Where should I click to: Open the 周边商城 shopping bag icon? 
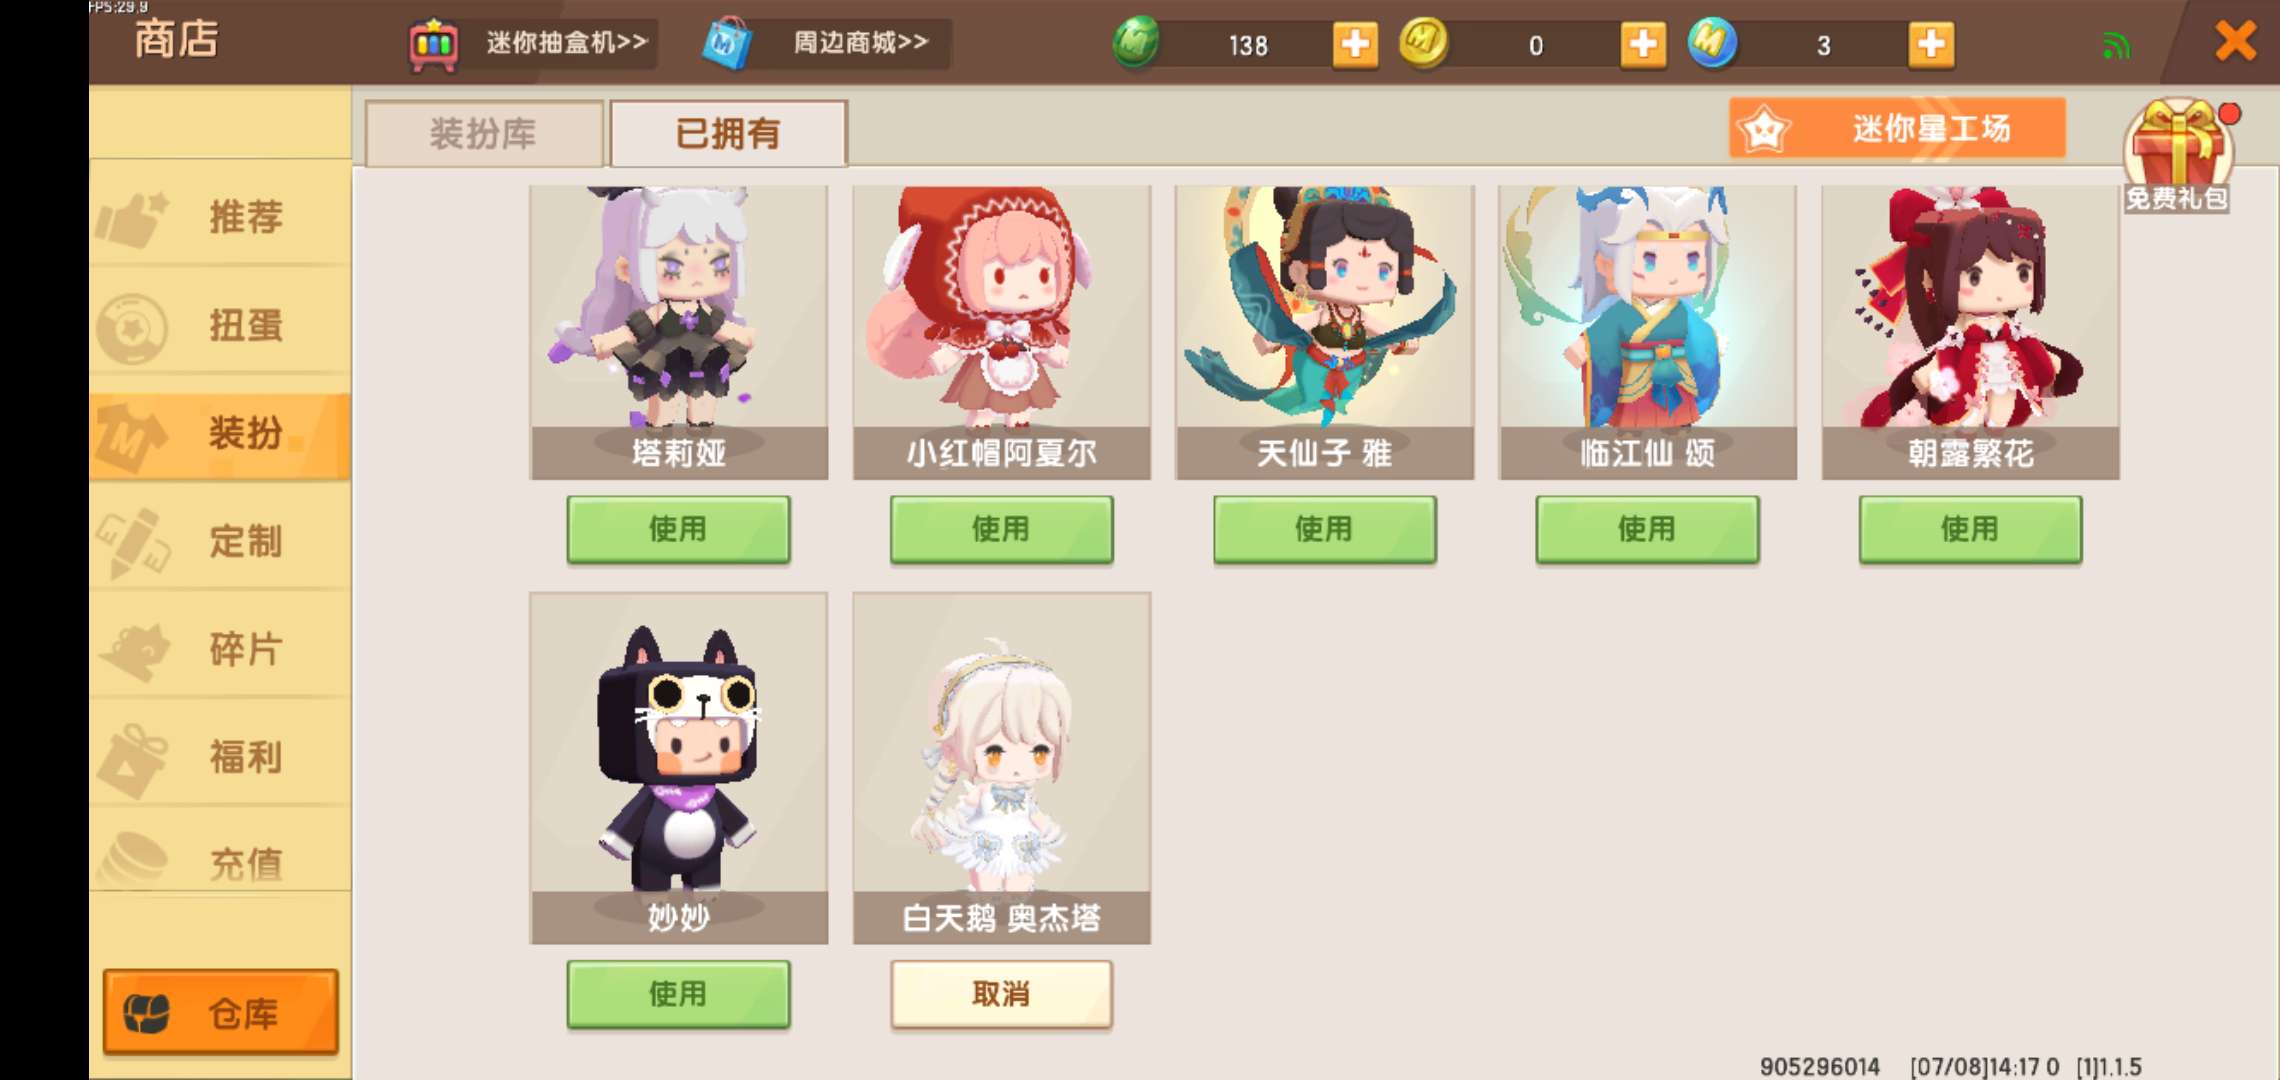coord(726,44)
